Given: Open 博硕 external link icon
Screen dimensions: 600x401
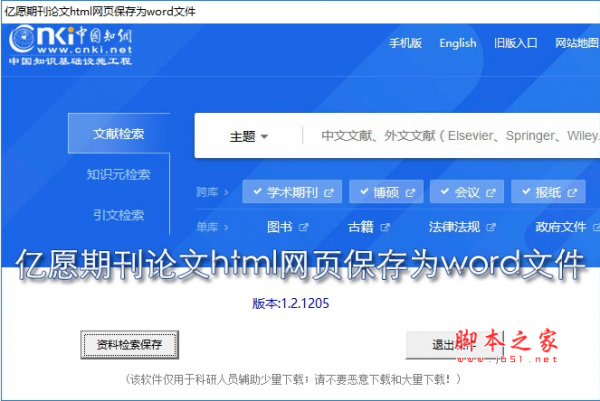Looking at the screenshot, I should [x=410, y=193].
